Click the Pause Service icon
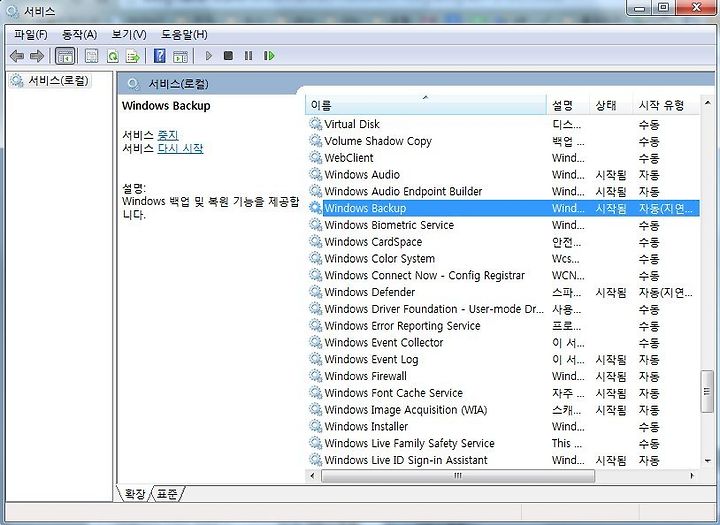The image size is (720, 525). 248,56
